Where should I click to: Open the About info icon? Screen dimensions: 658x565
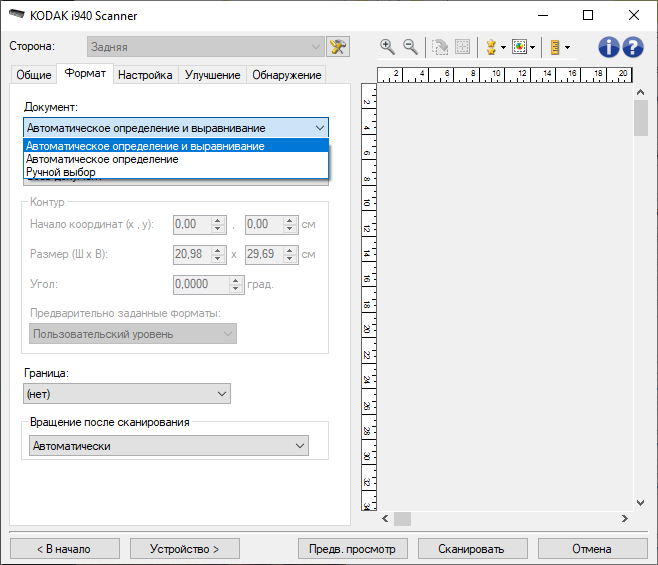tap(608, 47)
